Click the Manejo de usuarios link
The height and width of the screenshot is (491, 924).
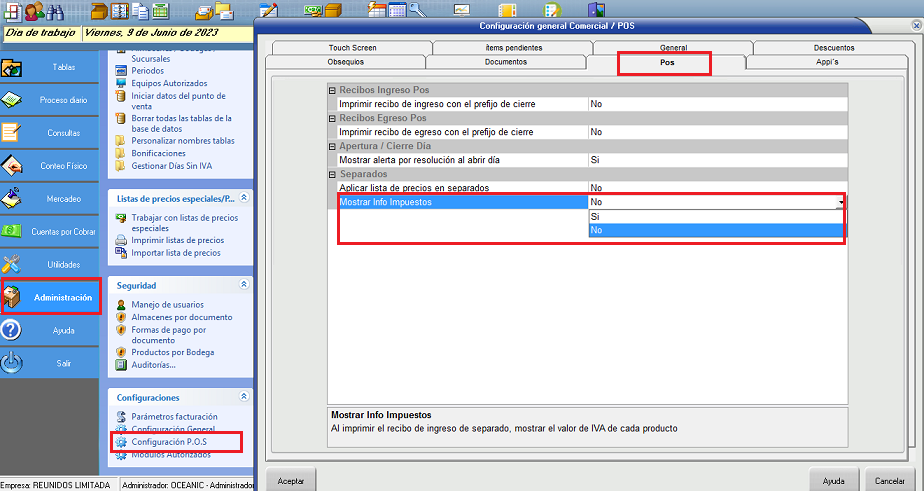click(x=167, y=304)
